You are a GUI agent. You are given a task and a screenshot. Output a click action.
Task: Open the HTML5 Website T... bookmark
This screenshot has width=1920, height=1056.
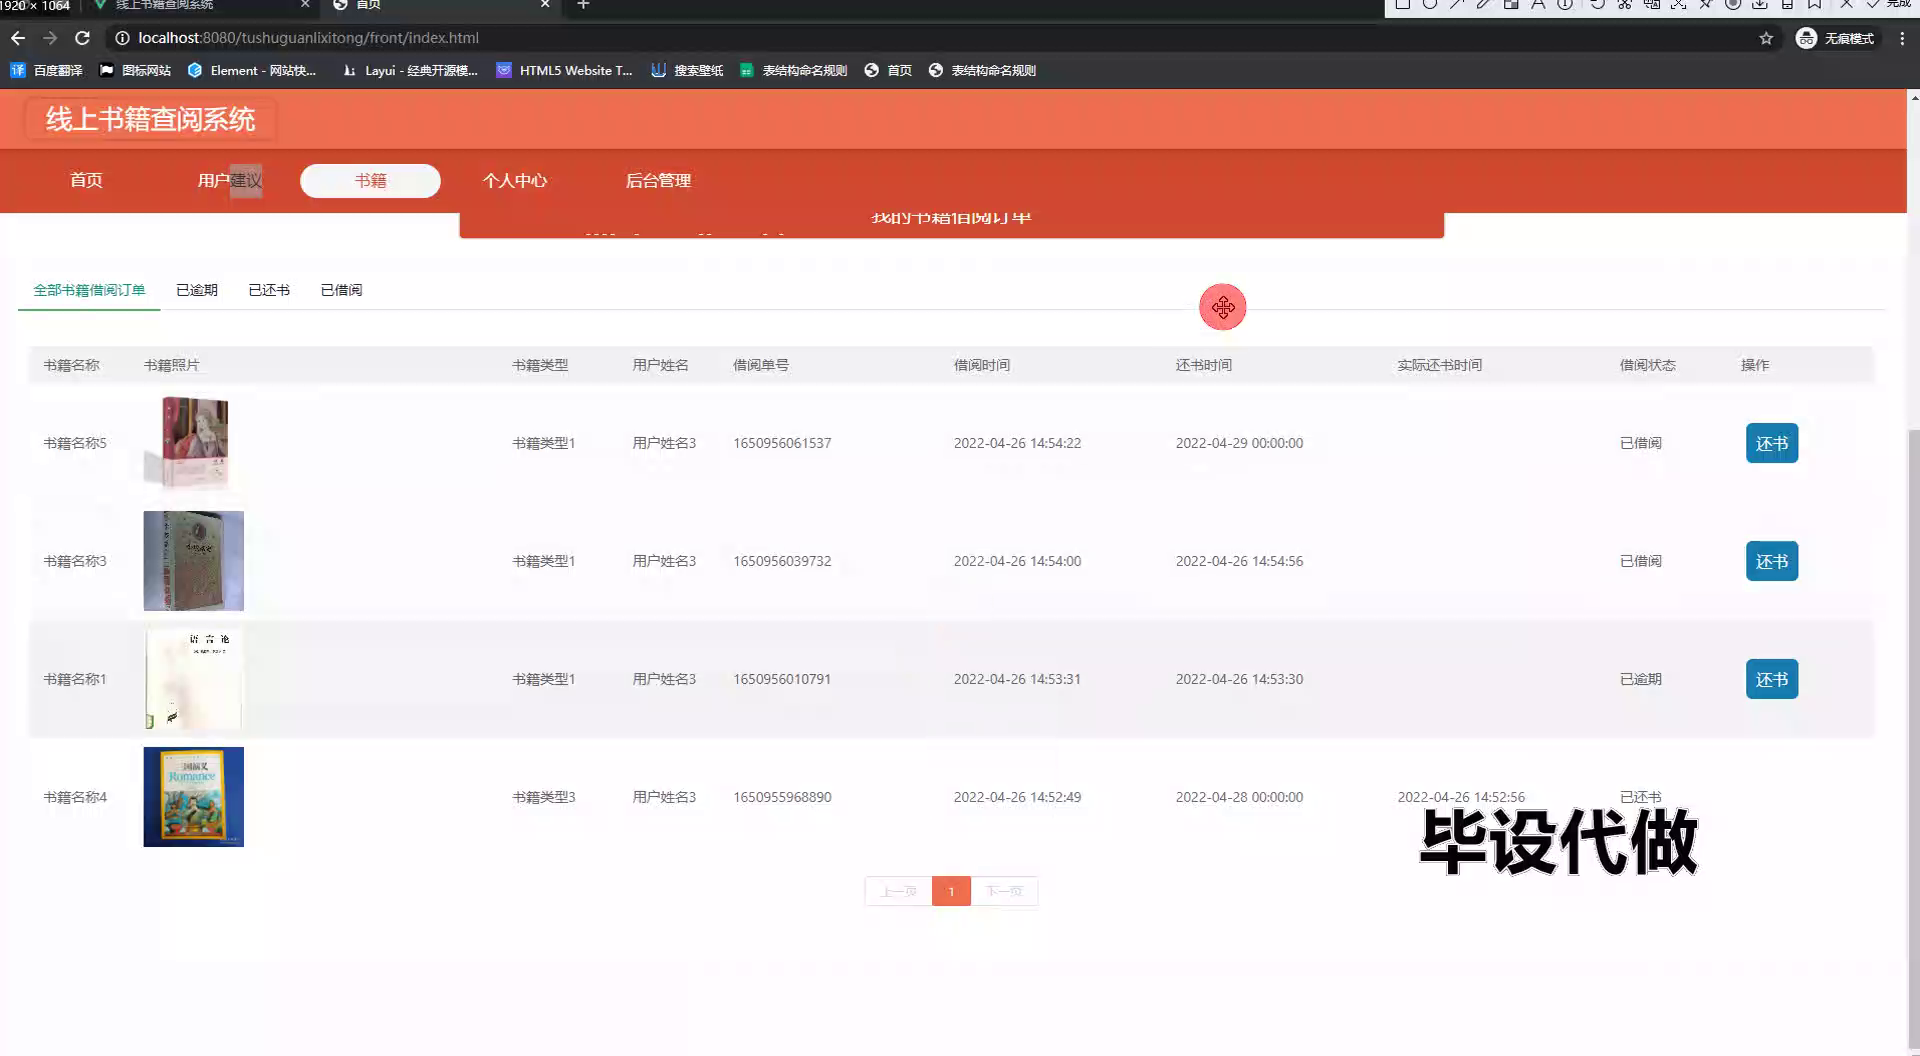pos(564,70)
